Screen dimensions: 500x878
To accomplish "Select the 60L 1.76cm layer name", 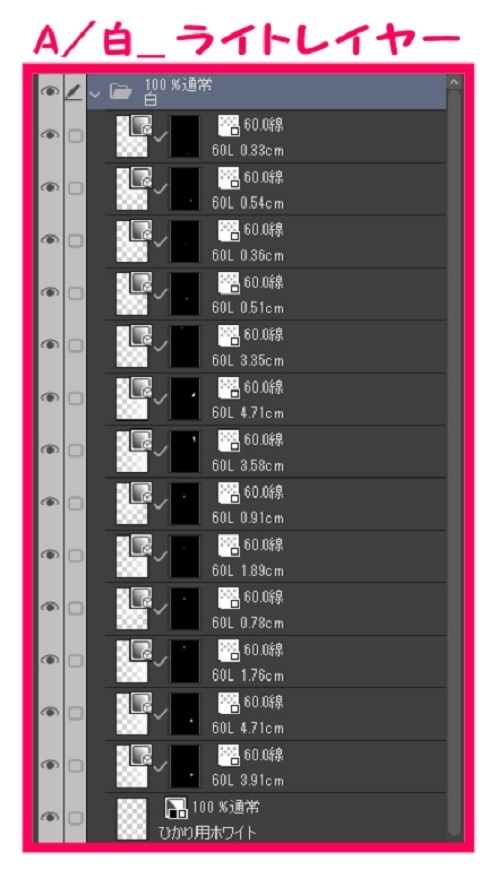I will [x=247, y=675].
